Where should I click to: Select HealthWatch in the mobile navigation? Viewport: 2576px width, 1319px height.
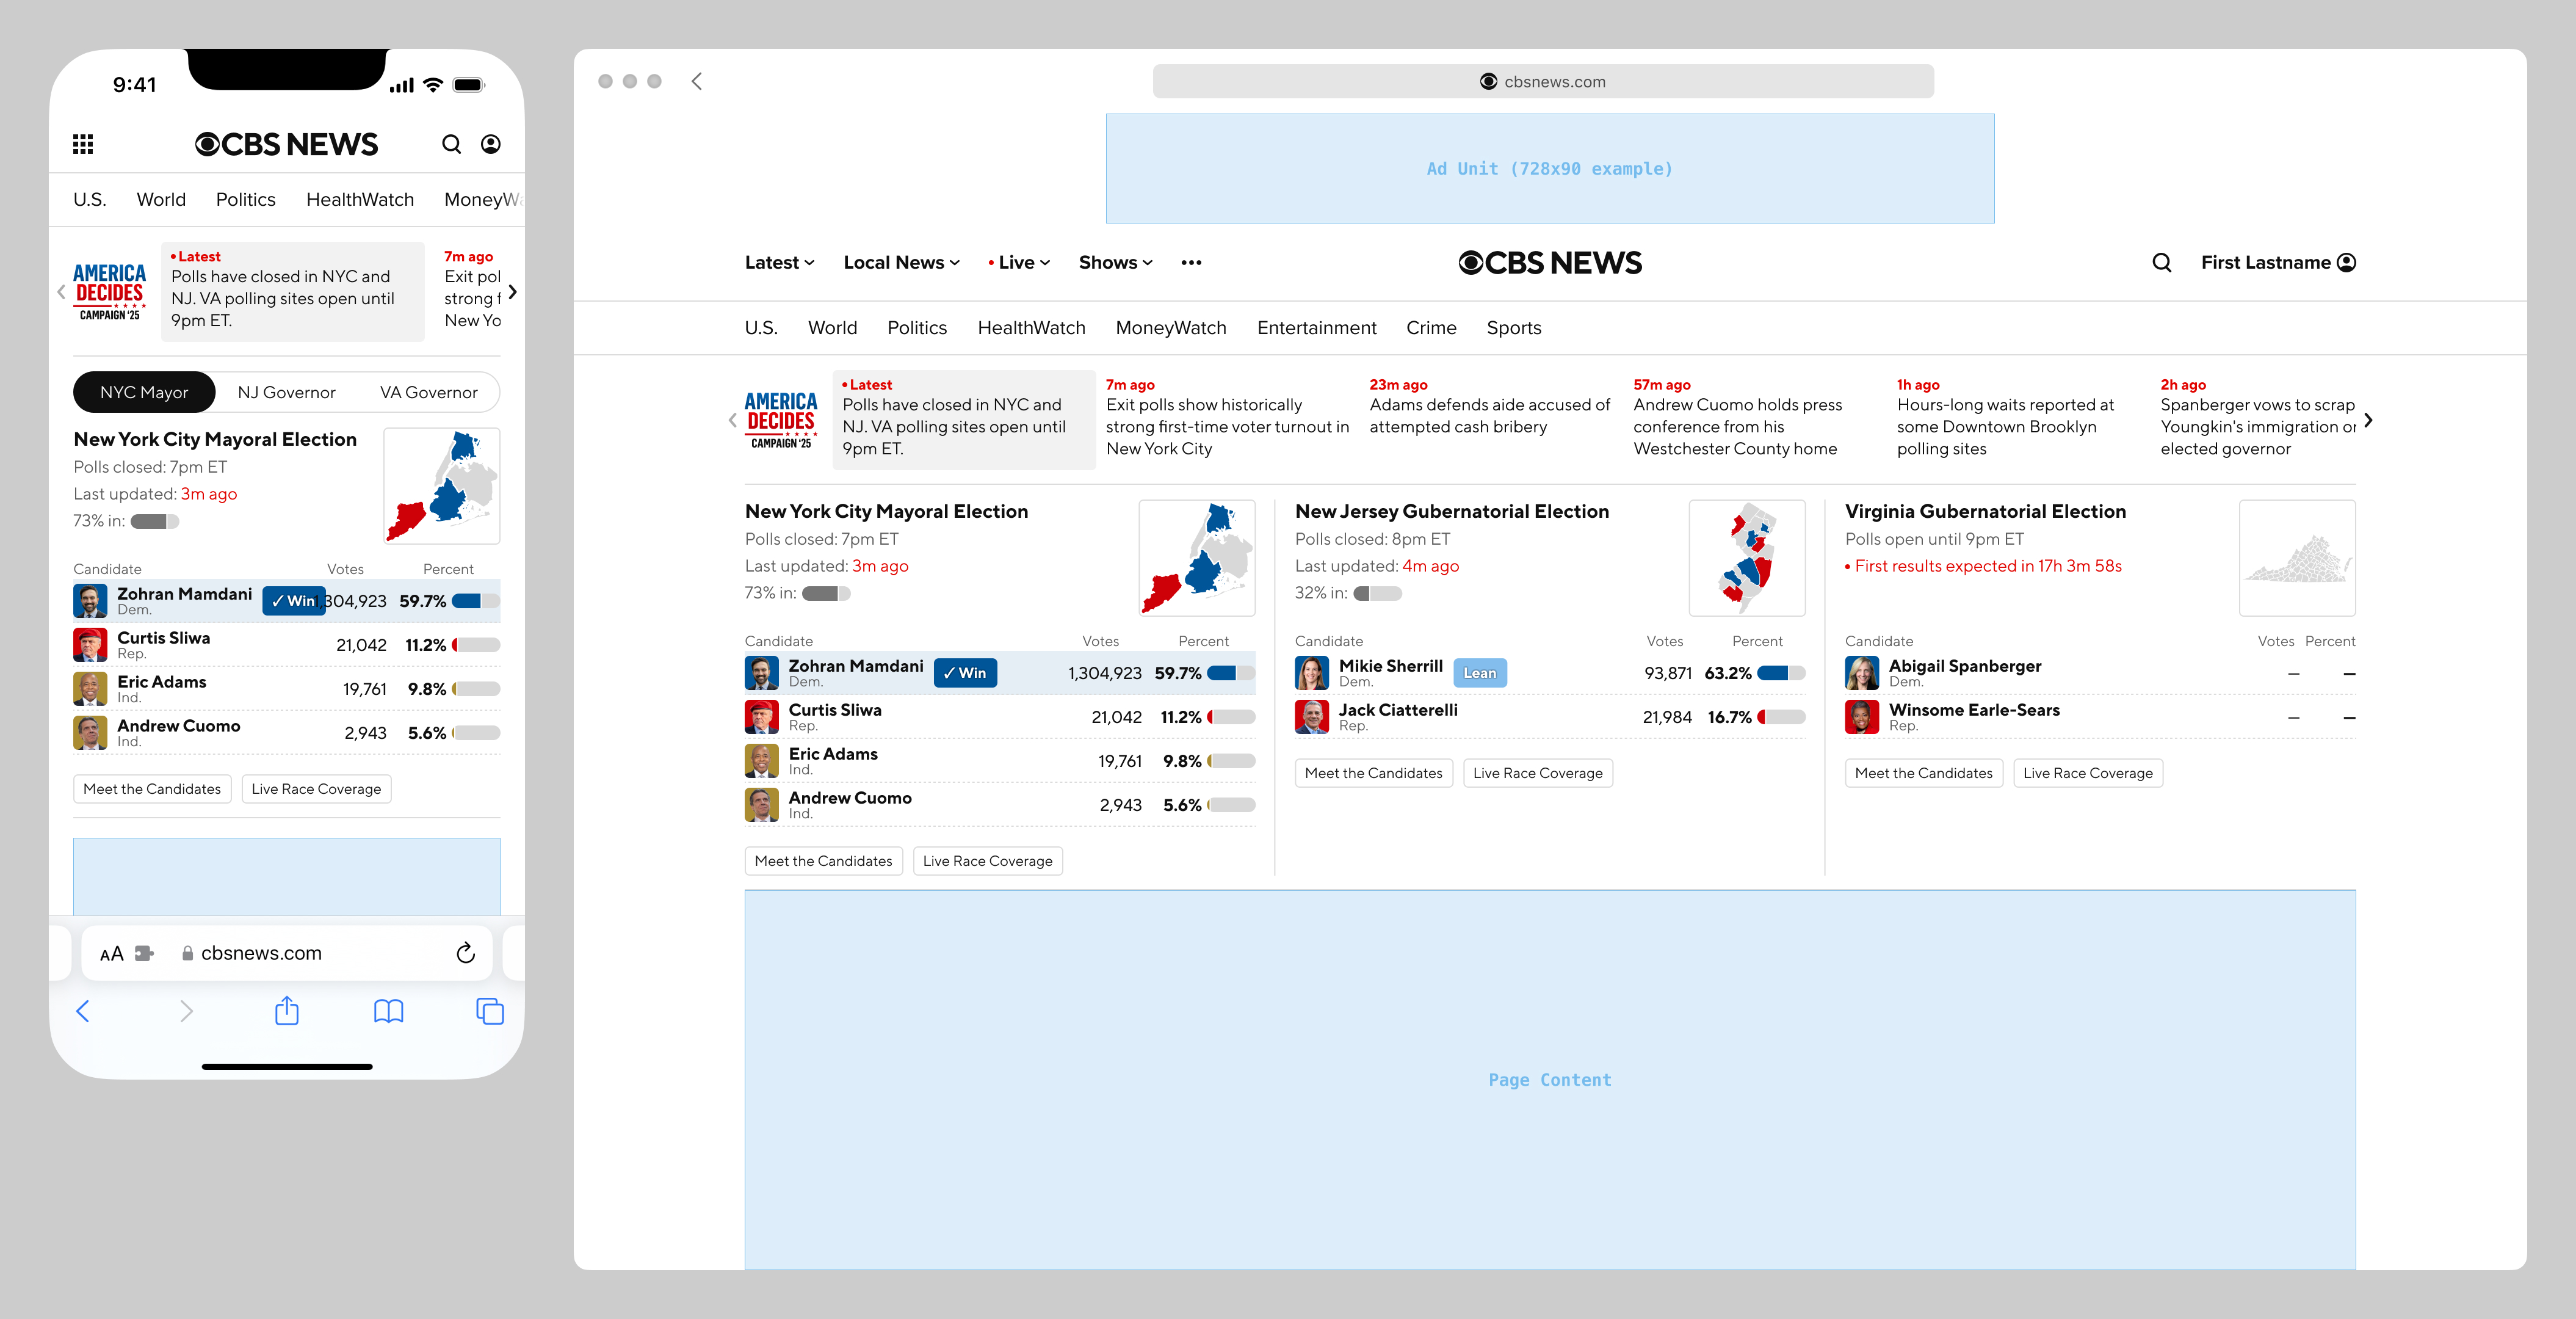360,199
